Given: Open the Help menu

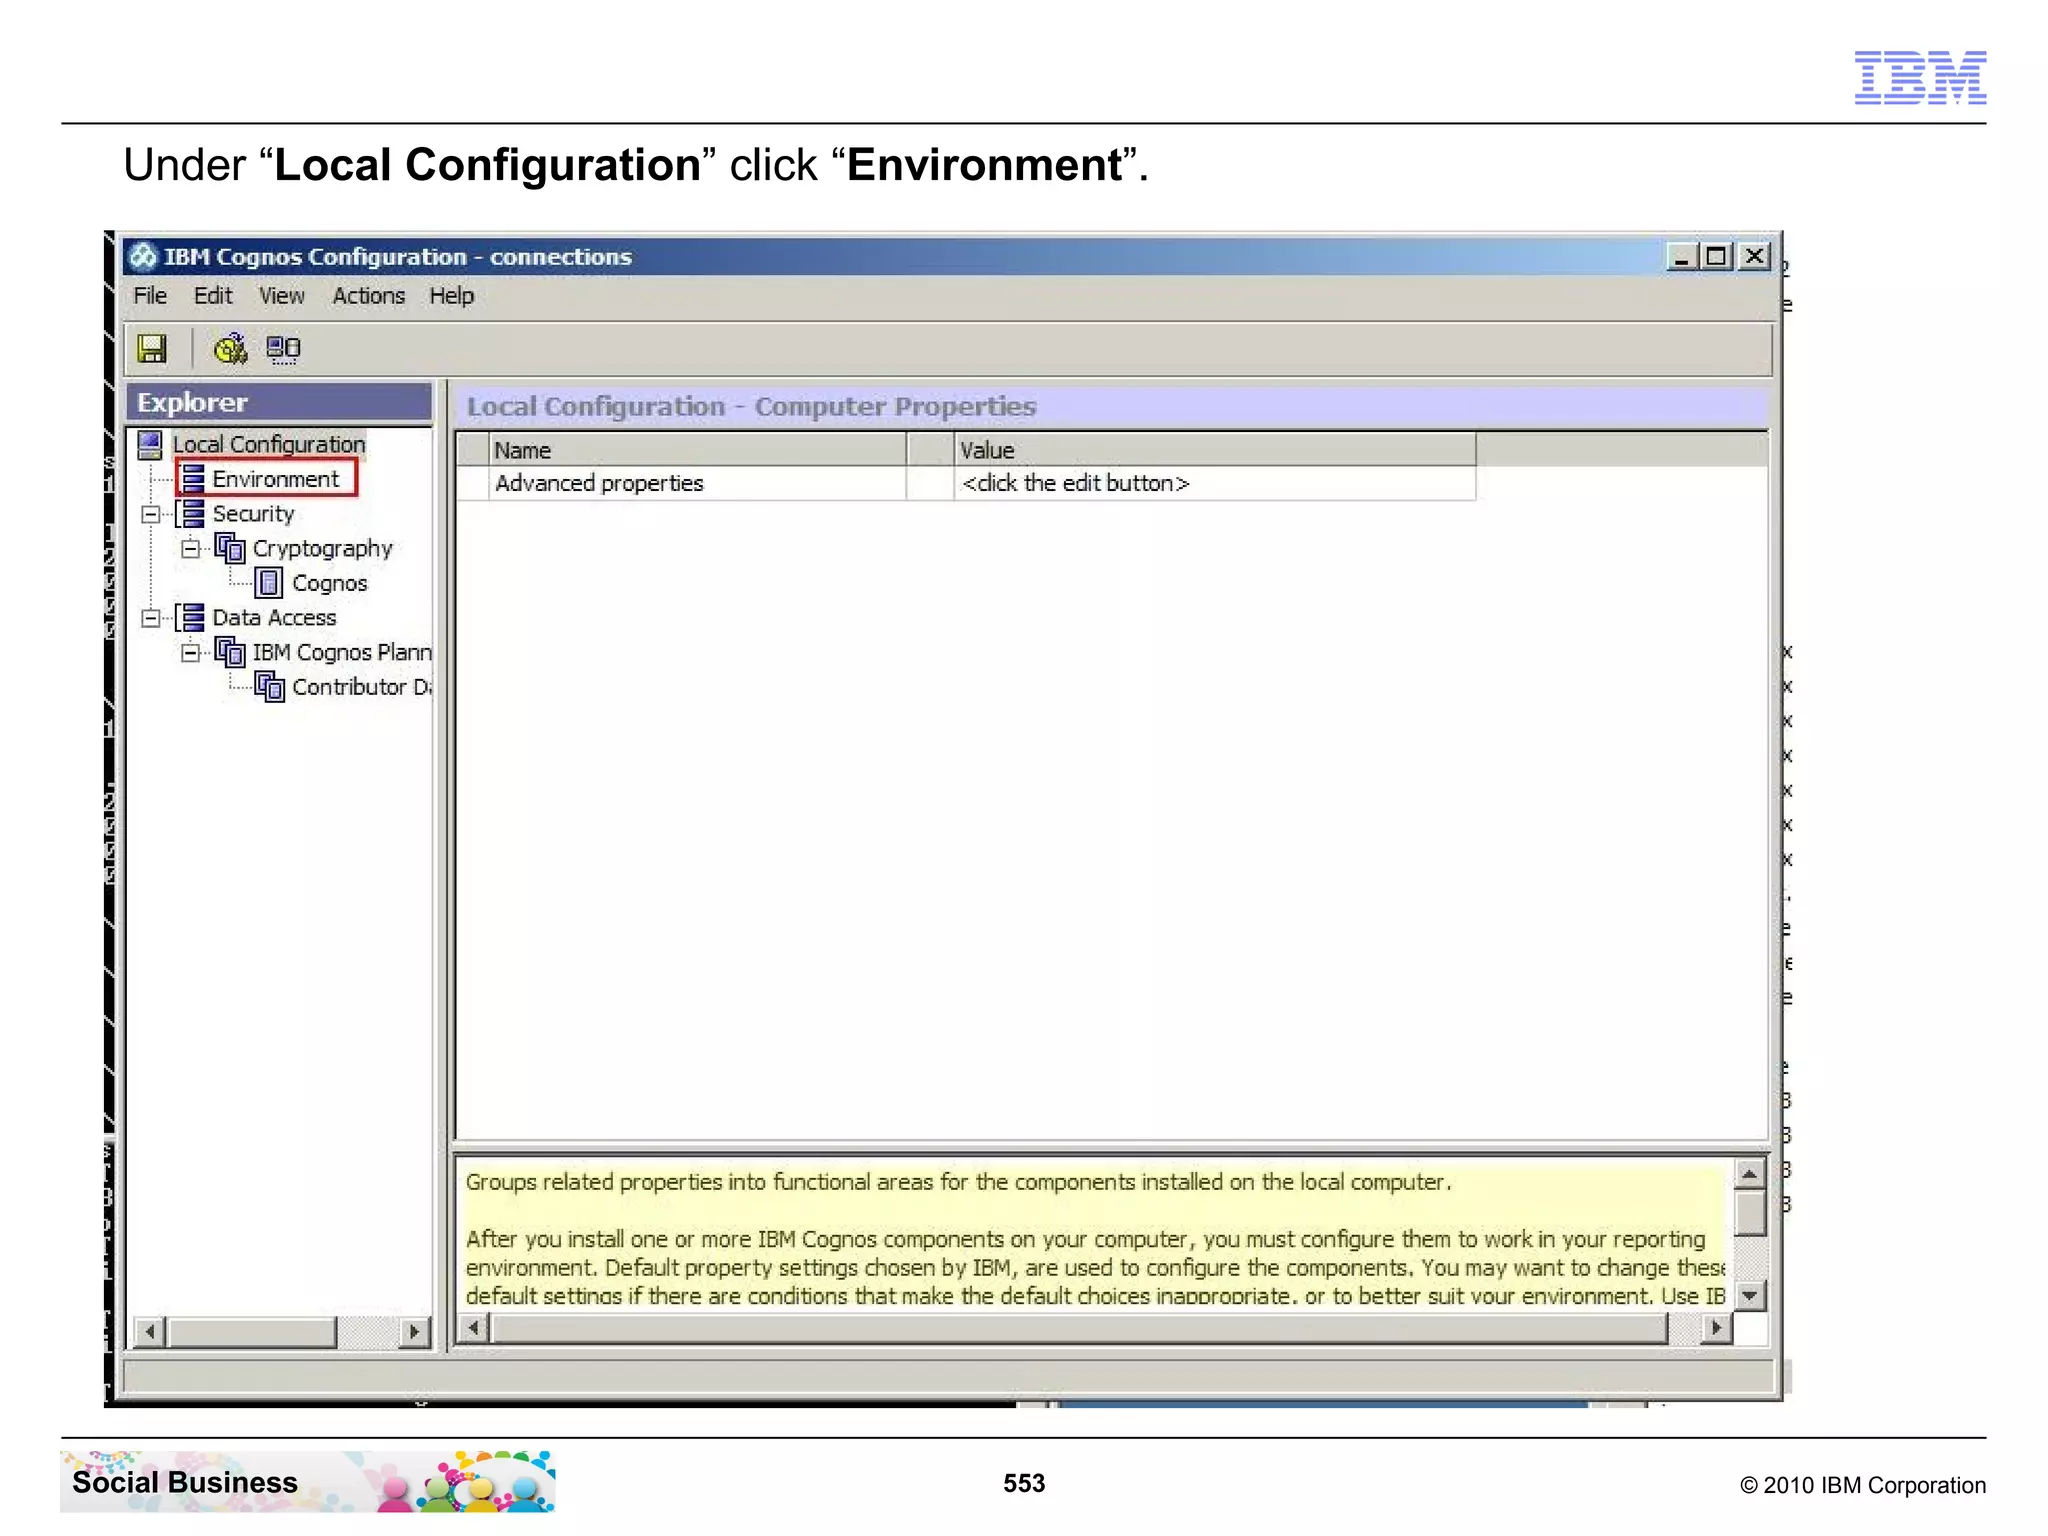Looking at the screenshot, I should point(452,296).
